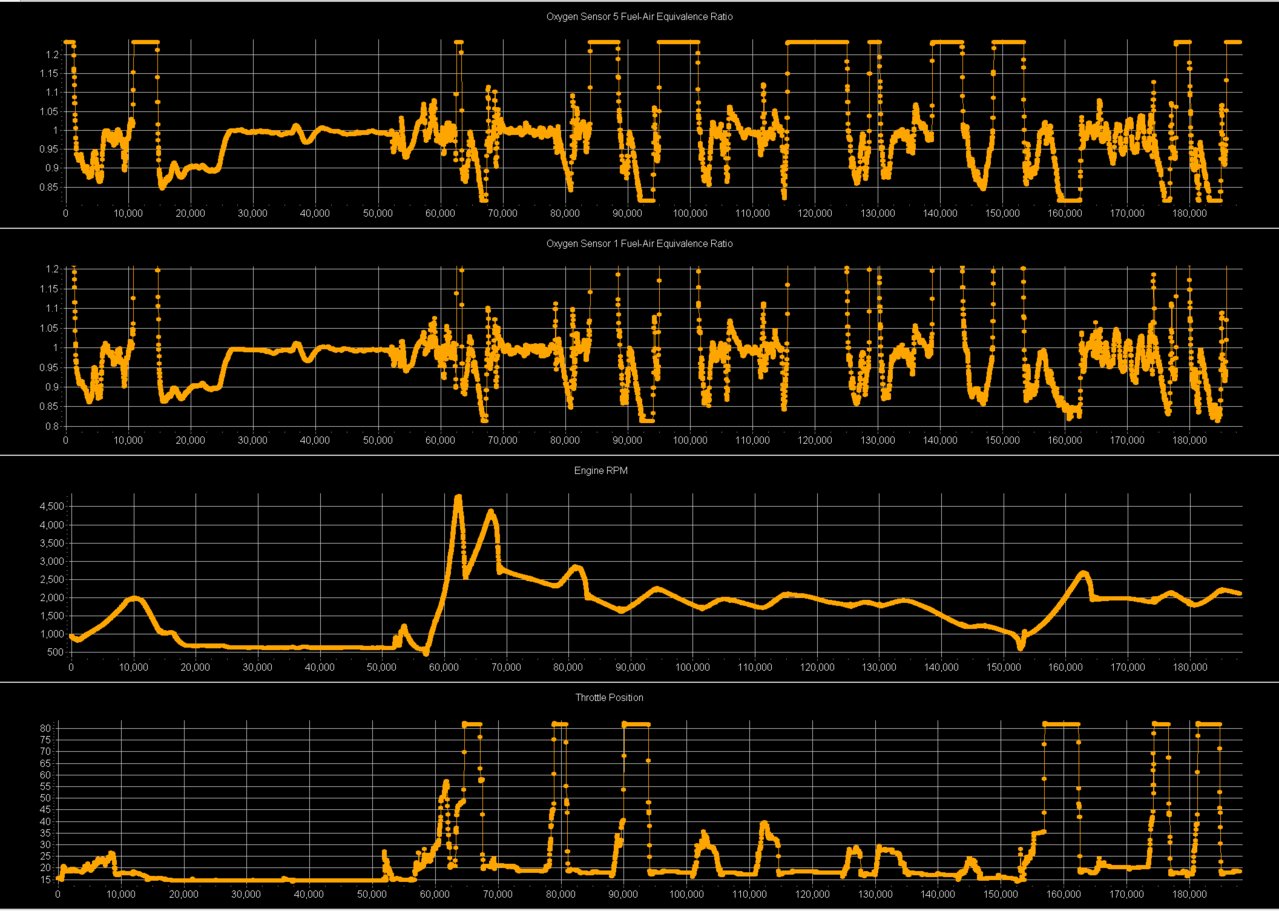Click y-axis value 55 on Throttle Position chart
1279x911 pixels.
click(x=46, y=786)
